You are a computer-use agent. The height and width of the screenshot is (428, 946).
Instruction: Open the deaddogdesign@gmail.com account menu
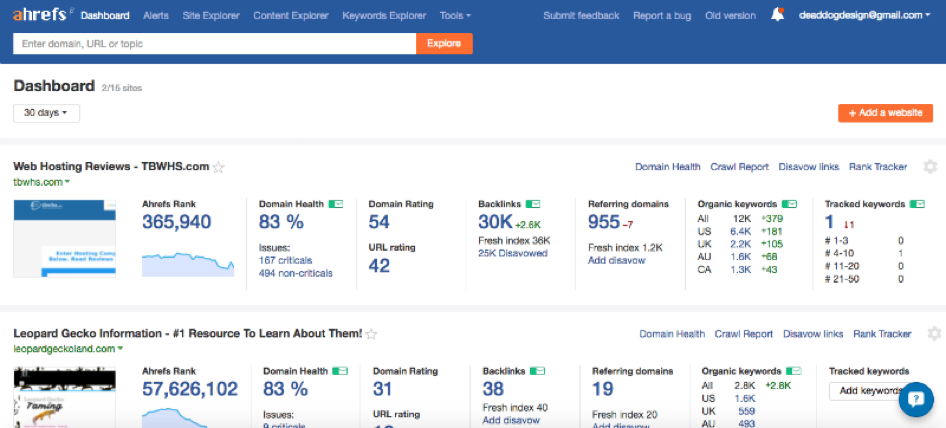(864, 16)
